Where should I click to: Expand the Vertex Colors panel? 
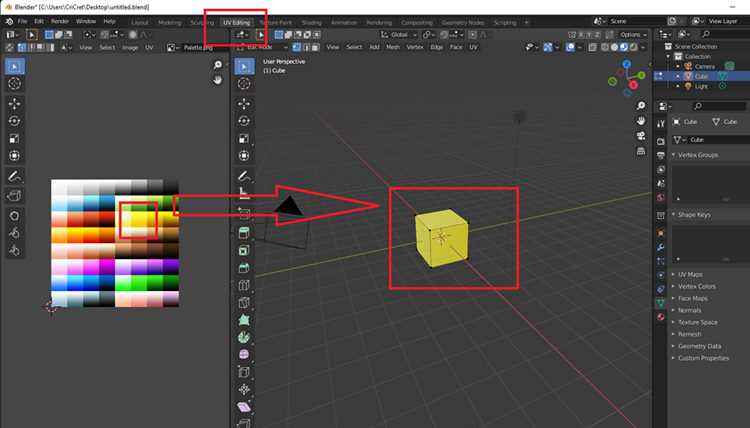[696, 286]
